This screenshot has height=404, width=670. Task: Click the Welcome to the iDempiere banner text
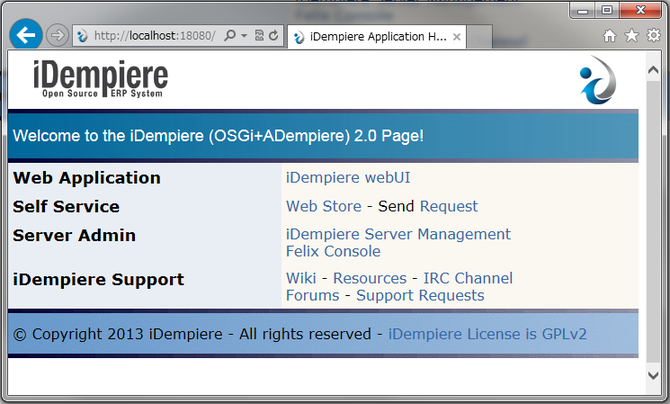coord(218,136)
